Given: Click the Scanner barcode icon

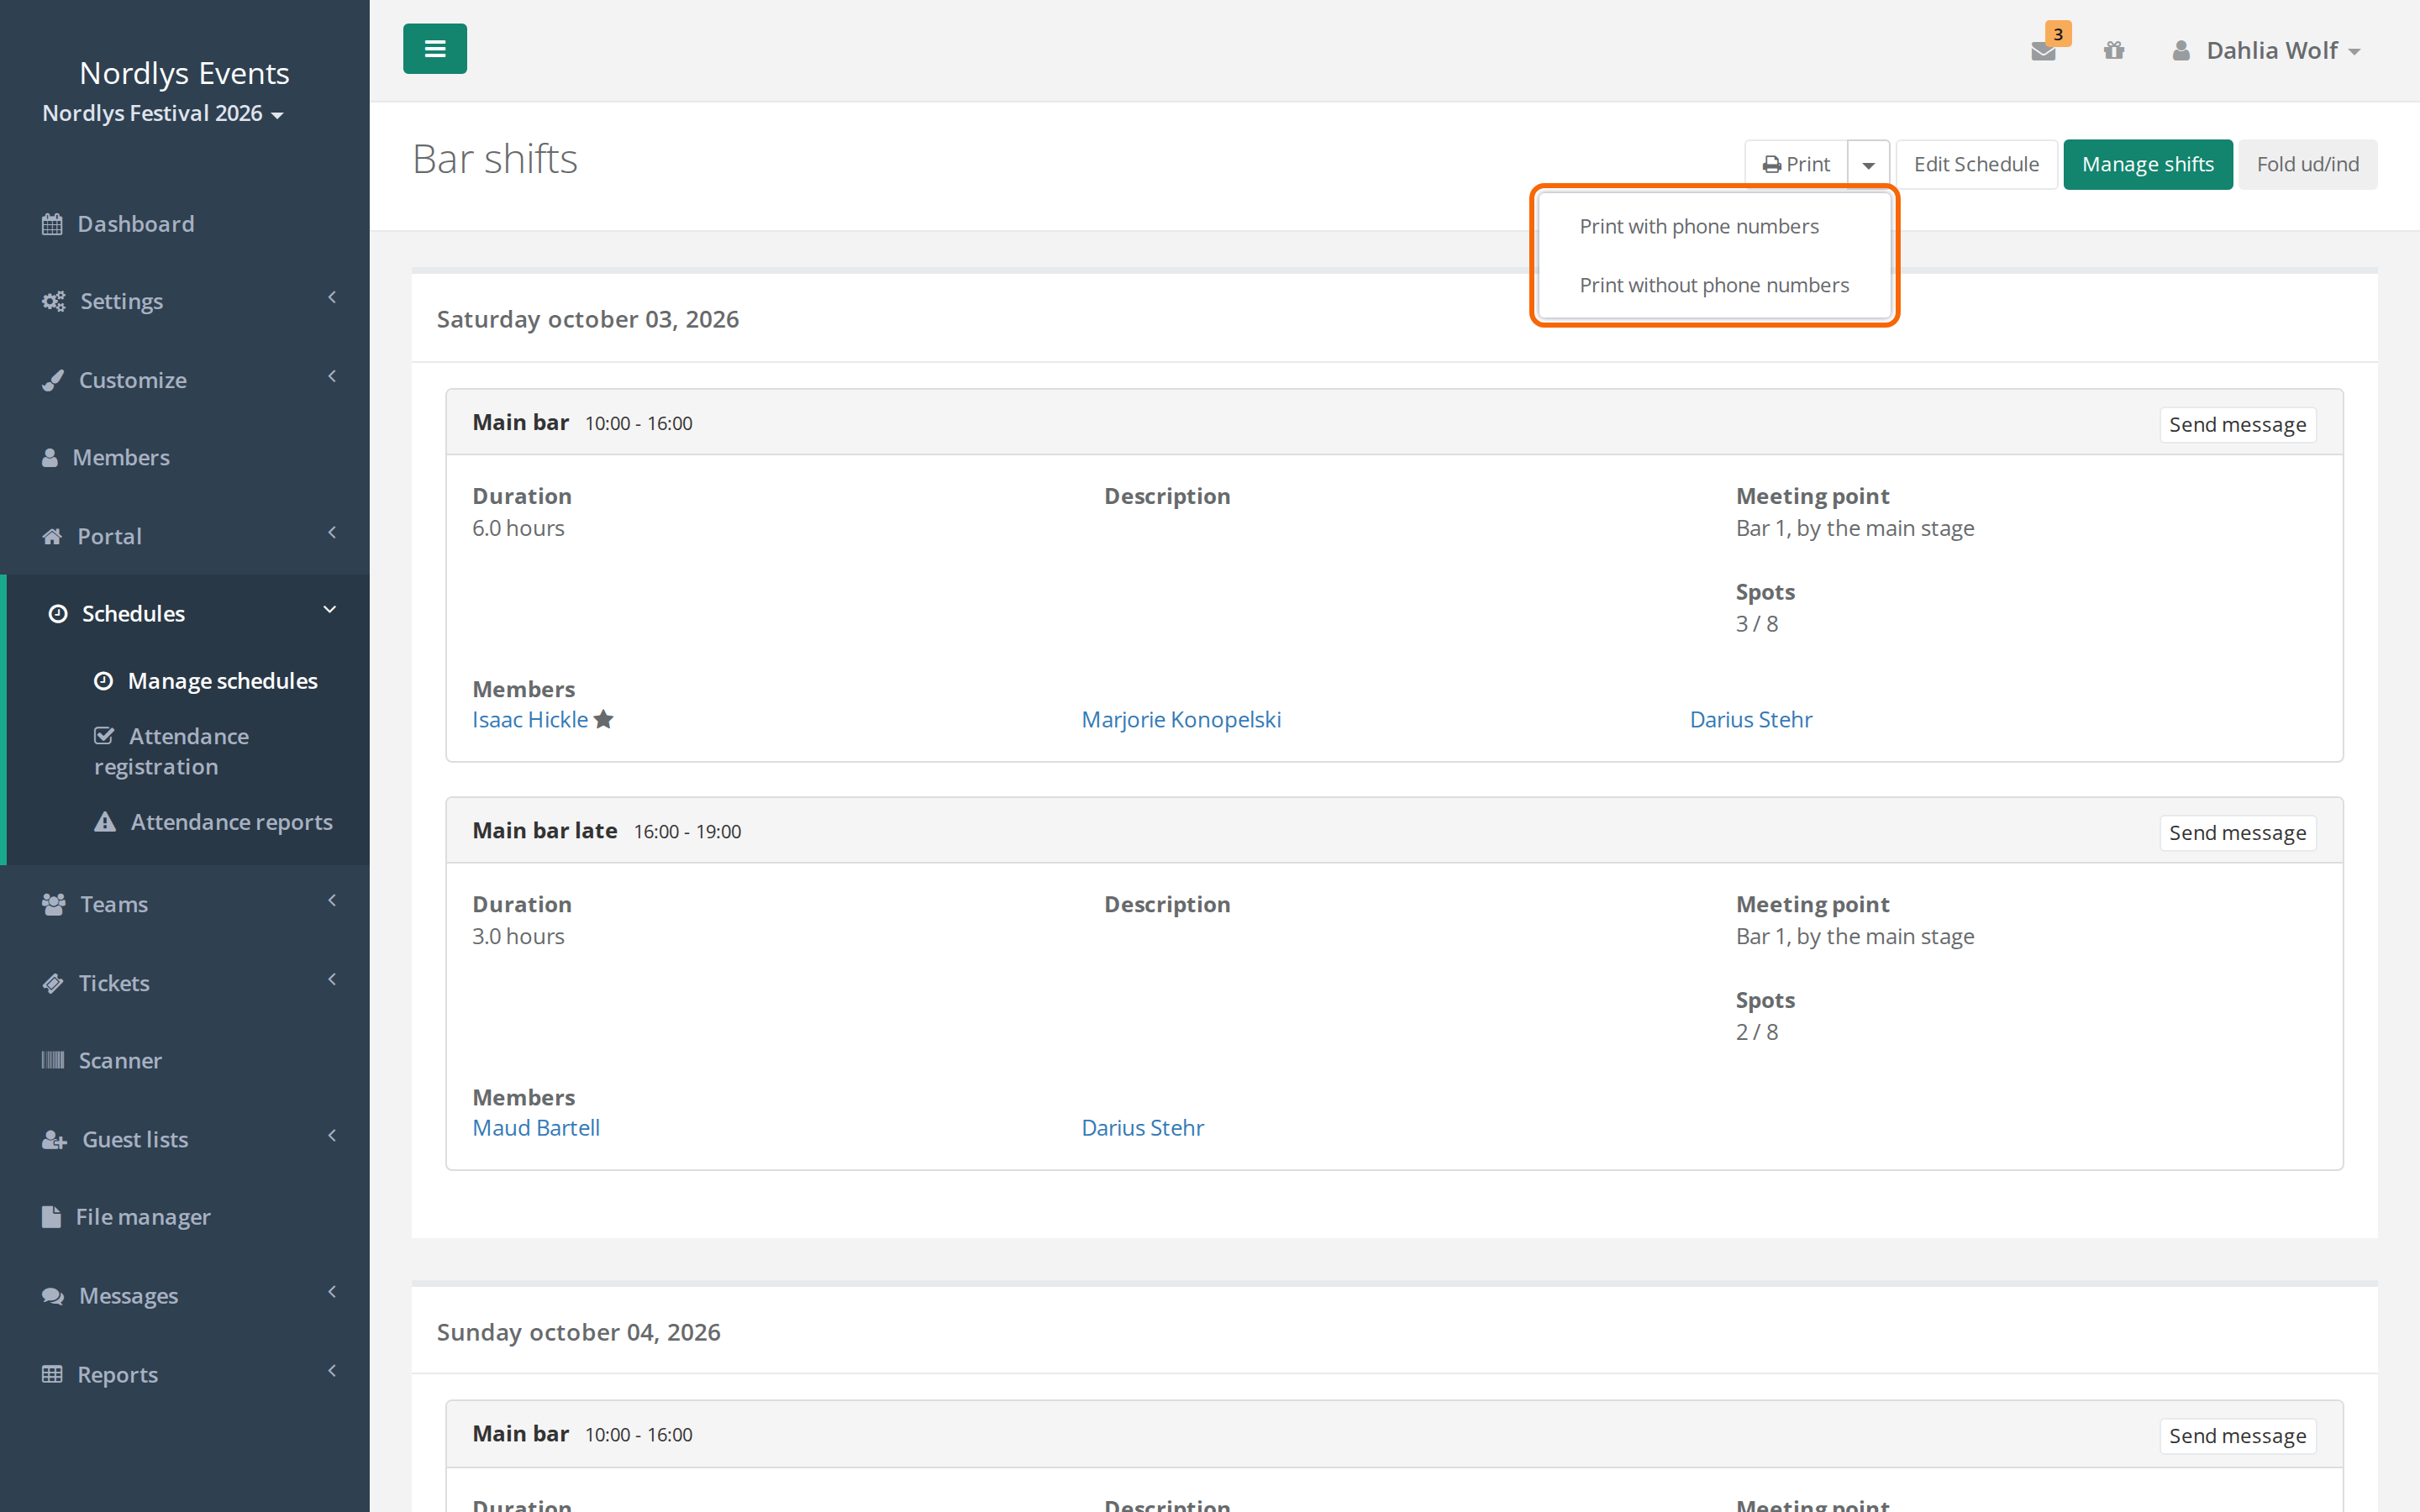Looking at the screenshot, I should pyautogui.click(x=53, y=1060).
